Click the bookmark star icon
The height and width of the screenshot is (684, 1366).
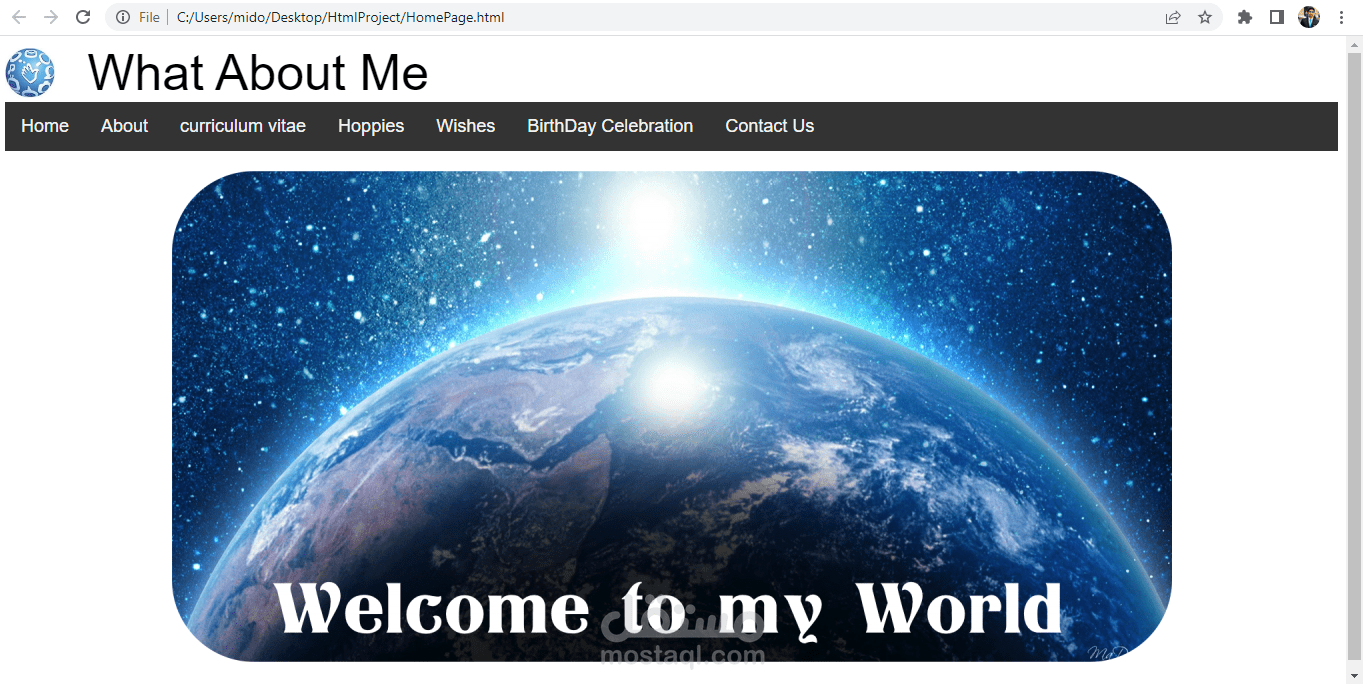click(1205, 17)
